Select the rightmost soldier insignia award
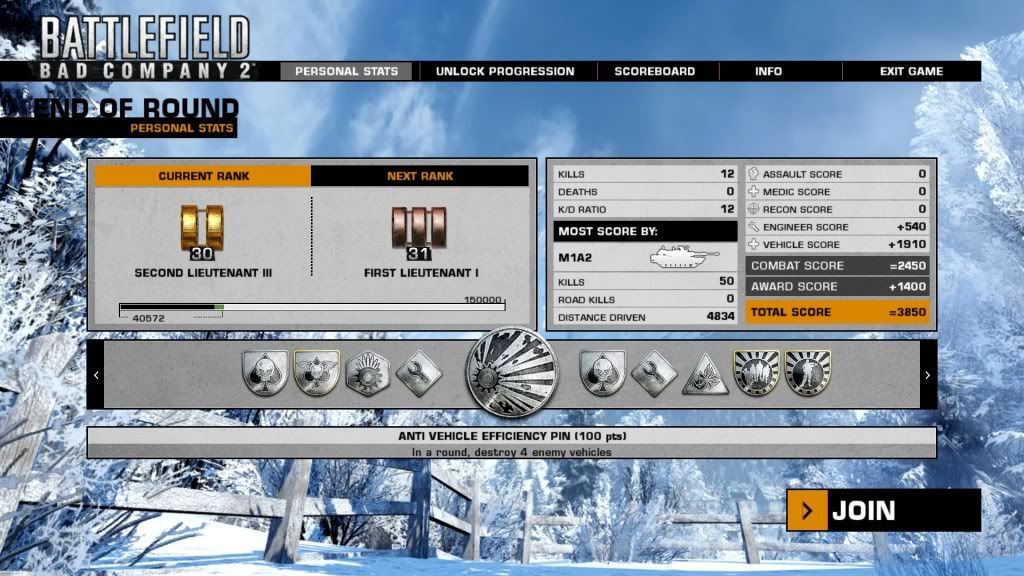 (807, 373)
